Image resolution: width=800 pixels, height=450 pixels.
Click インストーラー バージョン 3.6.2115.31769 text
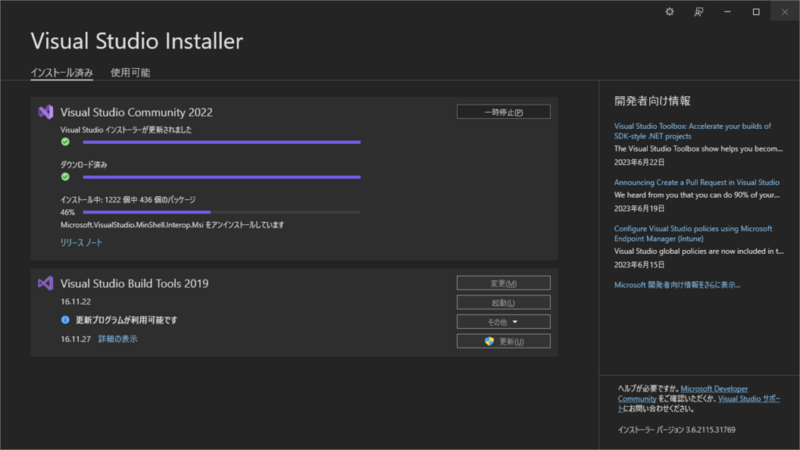677,430
